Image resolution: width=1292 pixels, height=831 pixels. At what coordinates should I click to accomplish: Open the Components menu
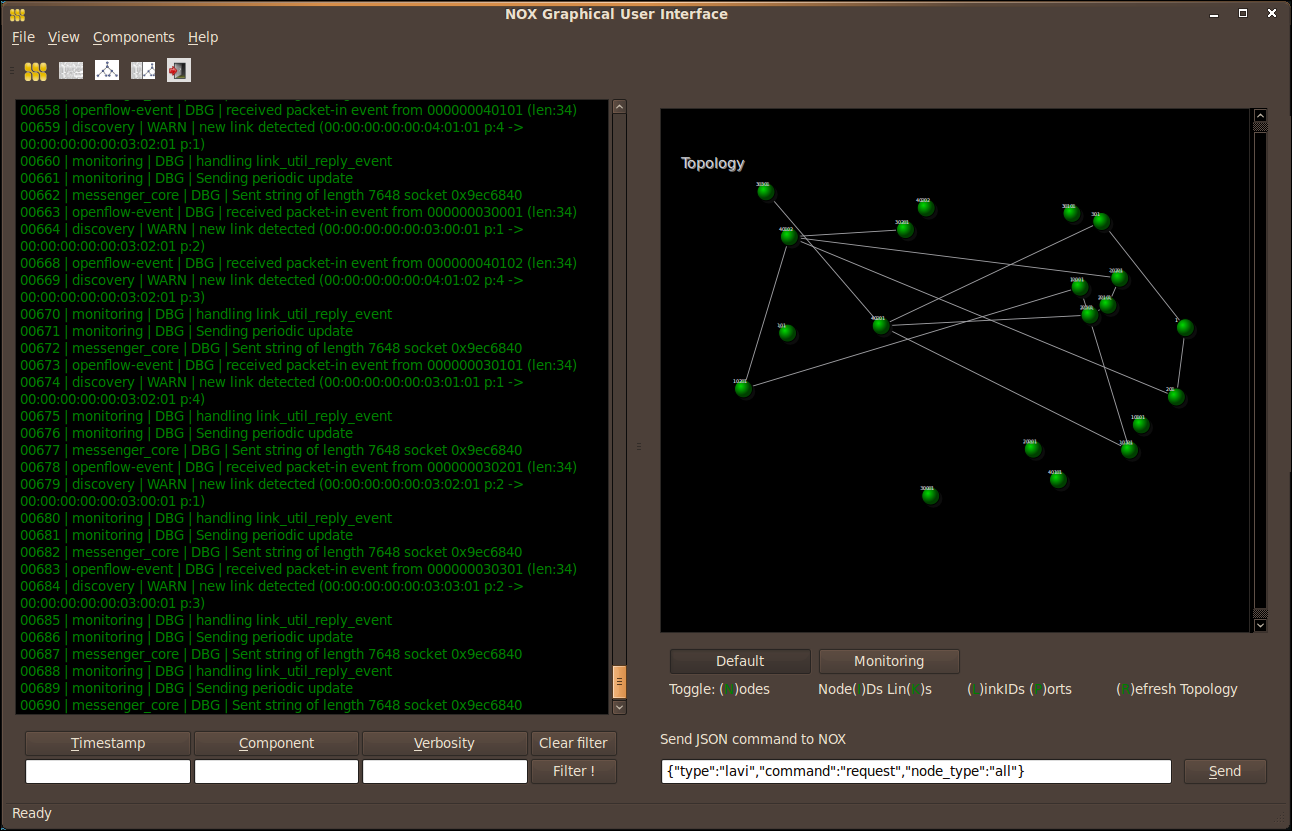coord(133,37)
